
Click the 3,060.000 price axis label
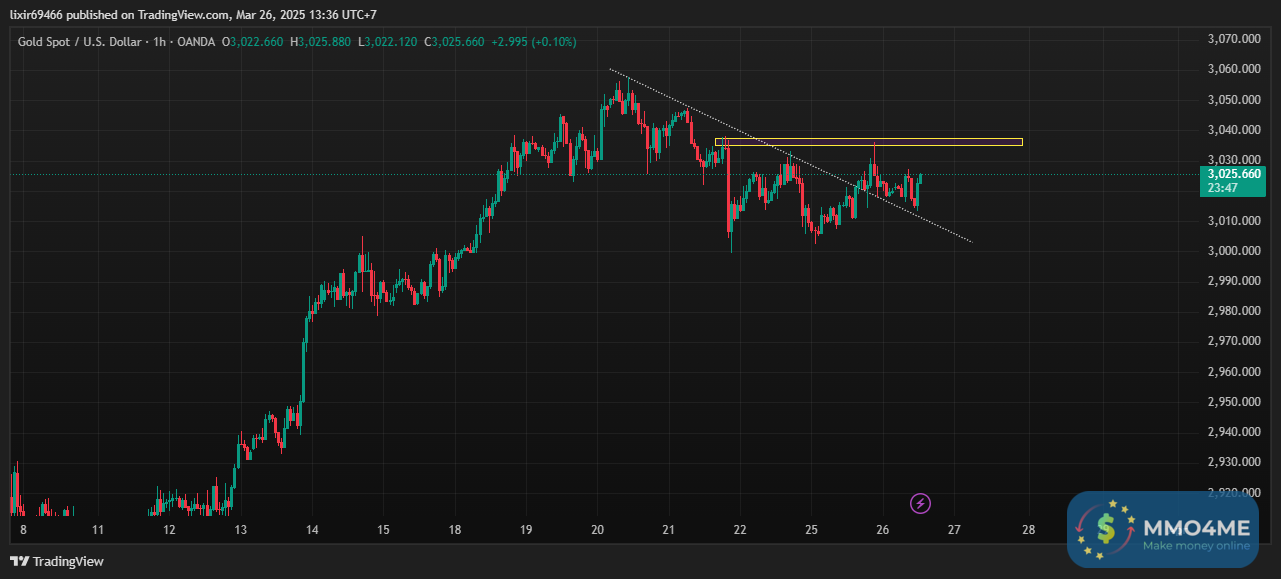1233,69
